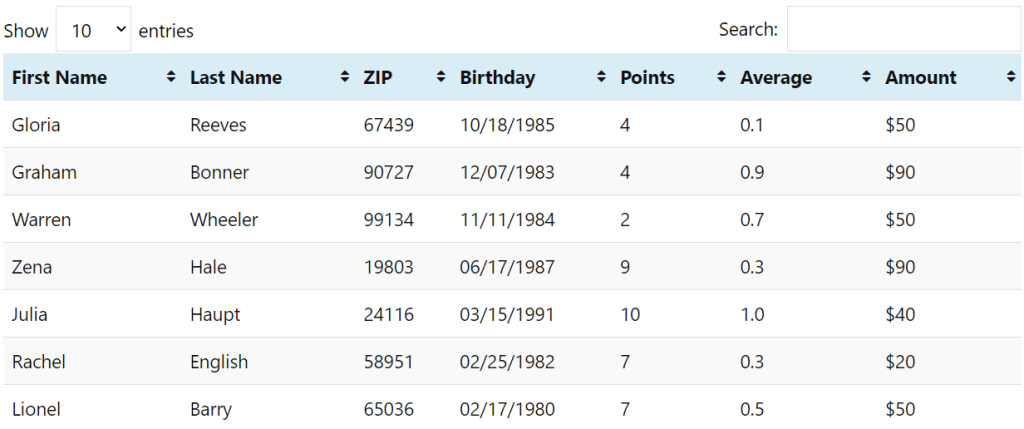Image resolution: width=1024 pixels, height=429 pixels.
Task: Sort table by Birthday header text
Action: (498, 78)
